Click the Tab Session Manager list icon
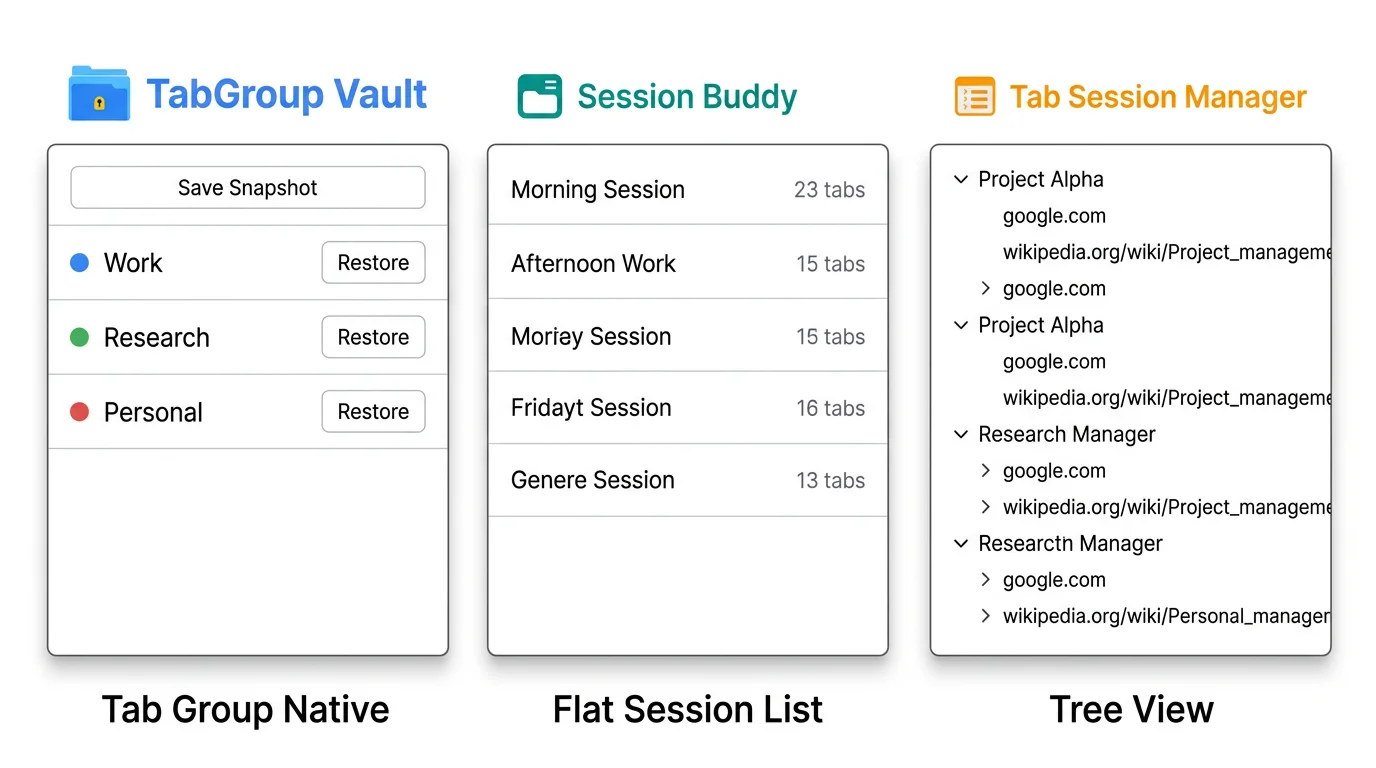The height and width of the screenshot is (768, 1376). 974,97
